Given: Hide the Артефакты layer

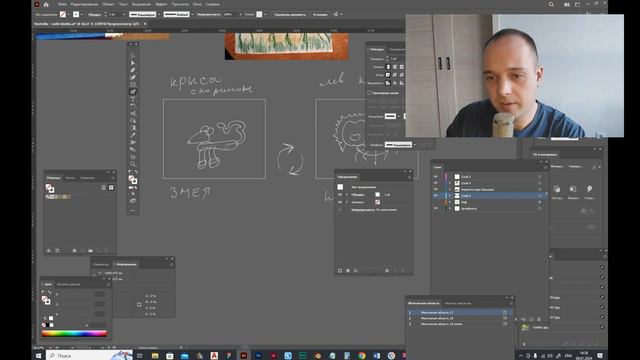Looking at the screenshot, I should pos(436,209).
